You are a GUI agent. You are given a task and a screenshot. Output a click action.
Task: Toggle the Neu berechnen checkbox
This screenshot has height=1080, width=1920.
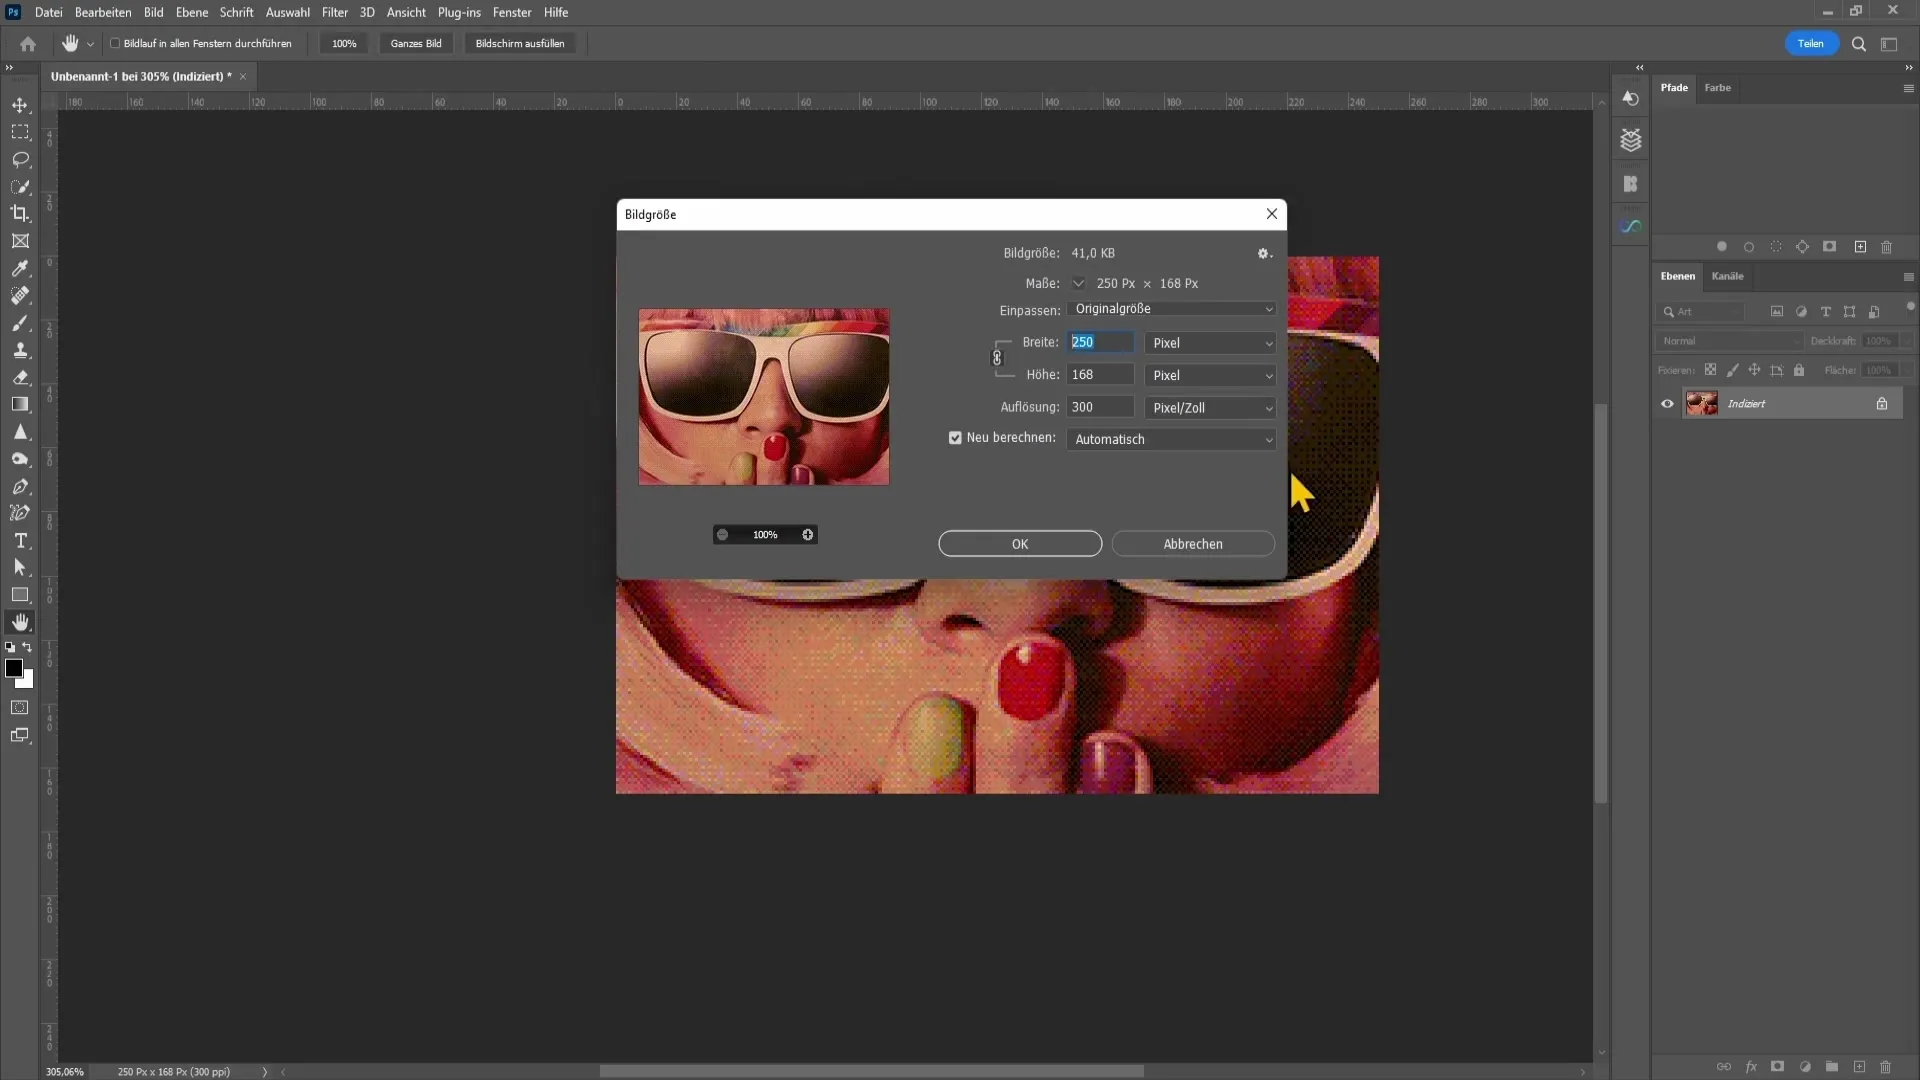pyautogui.click(x=955, y=438)
